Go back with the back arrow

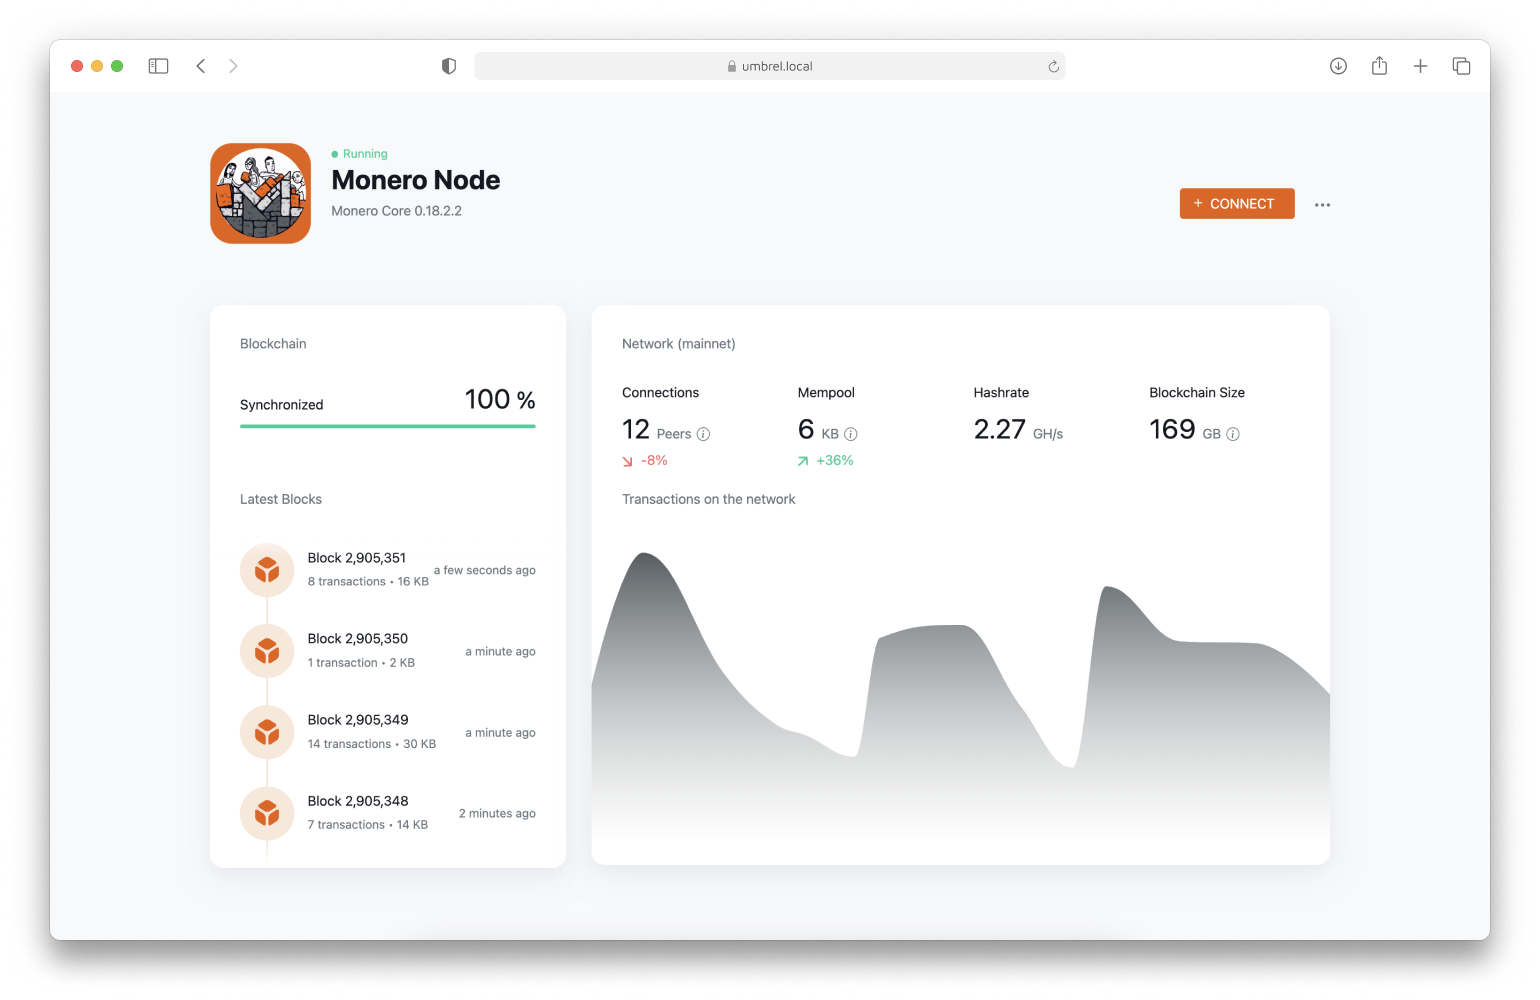pyautogui.click(x=201, y=66)
